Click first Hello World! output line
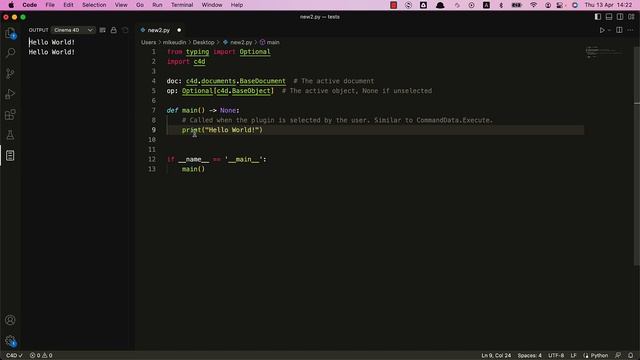640x360 pixels. click(x=52, y=42)
